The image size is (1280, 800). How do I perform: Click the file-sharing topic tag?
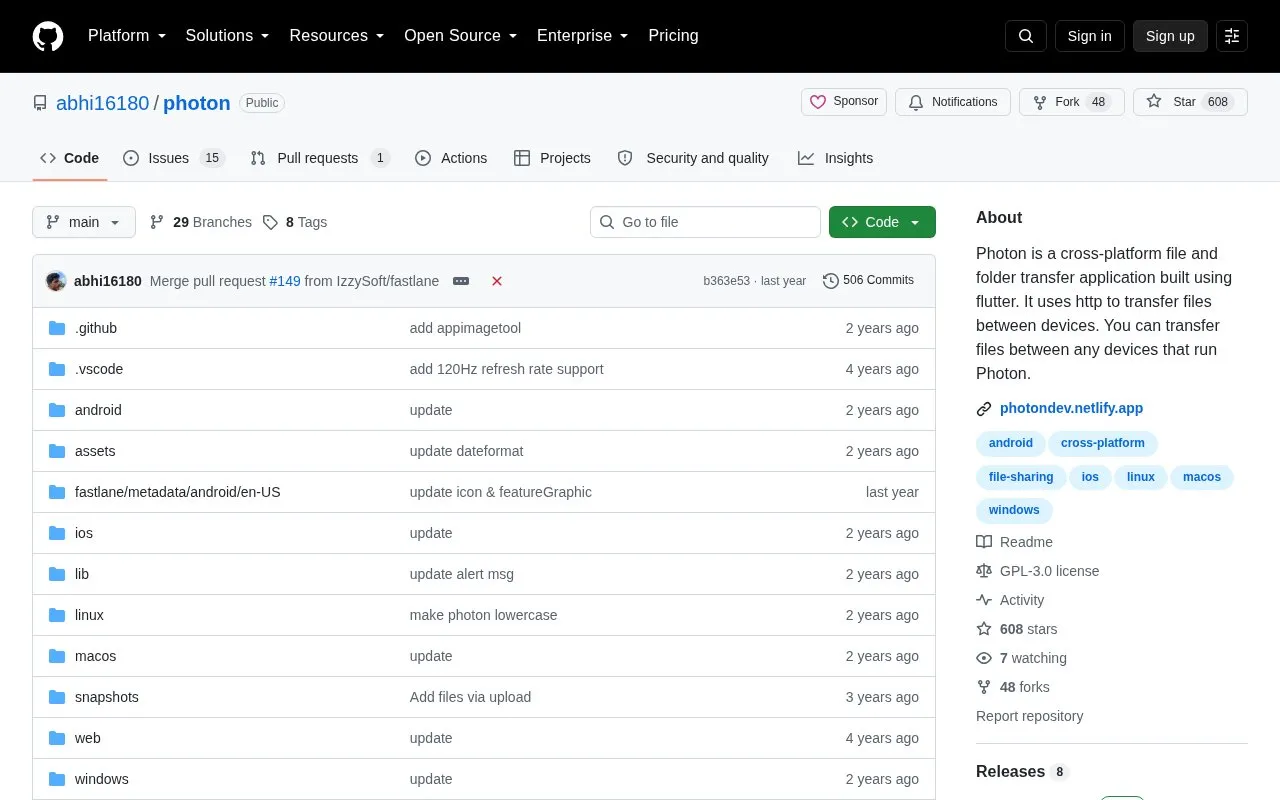[1021, 477]
